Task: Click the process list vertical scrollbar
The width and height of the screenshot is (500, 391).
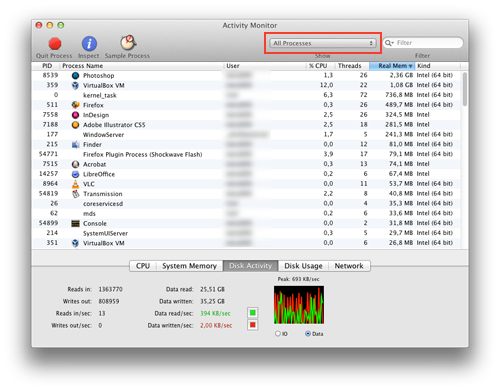Action: tap(465, 89)
